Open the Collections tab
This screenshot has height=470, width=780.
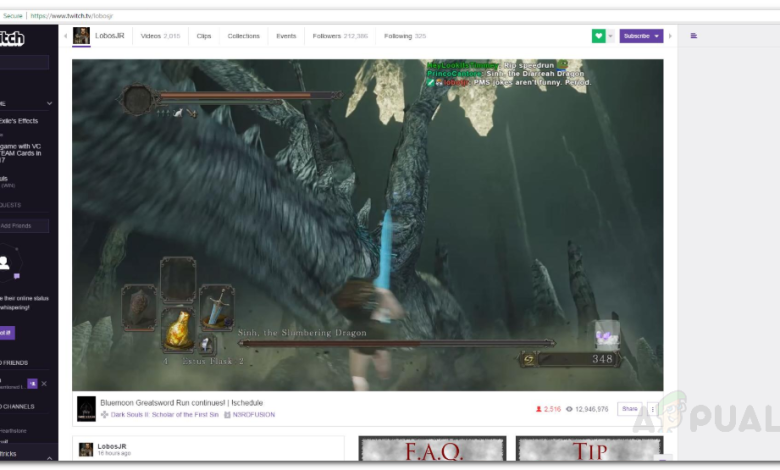[243, 36]
